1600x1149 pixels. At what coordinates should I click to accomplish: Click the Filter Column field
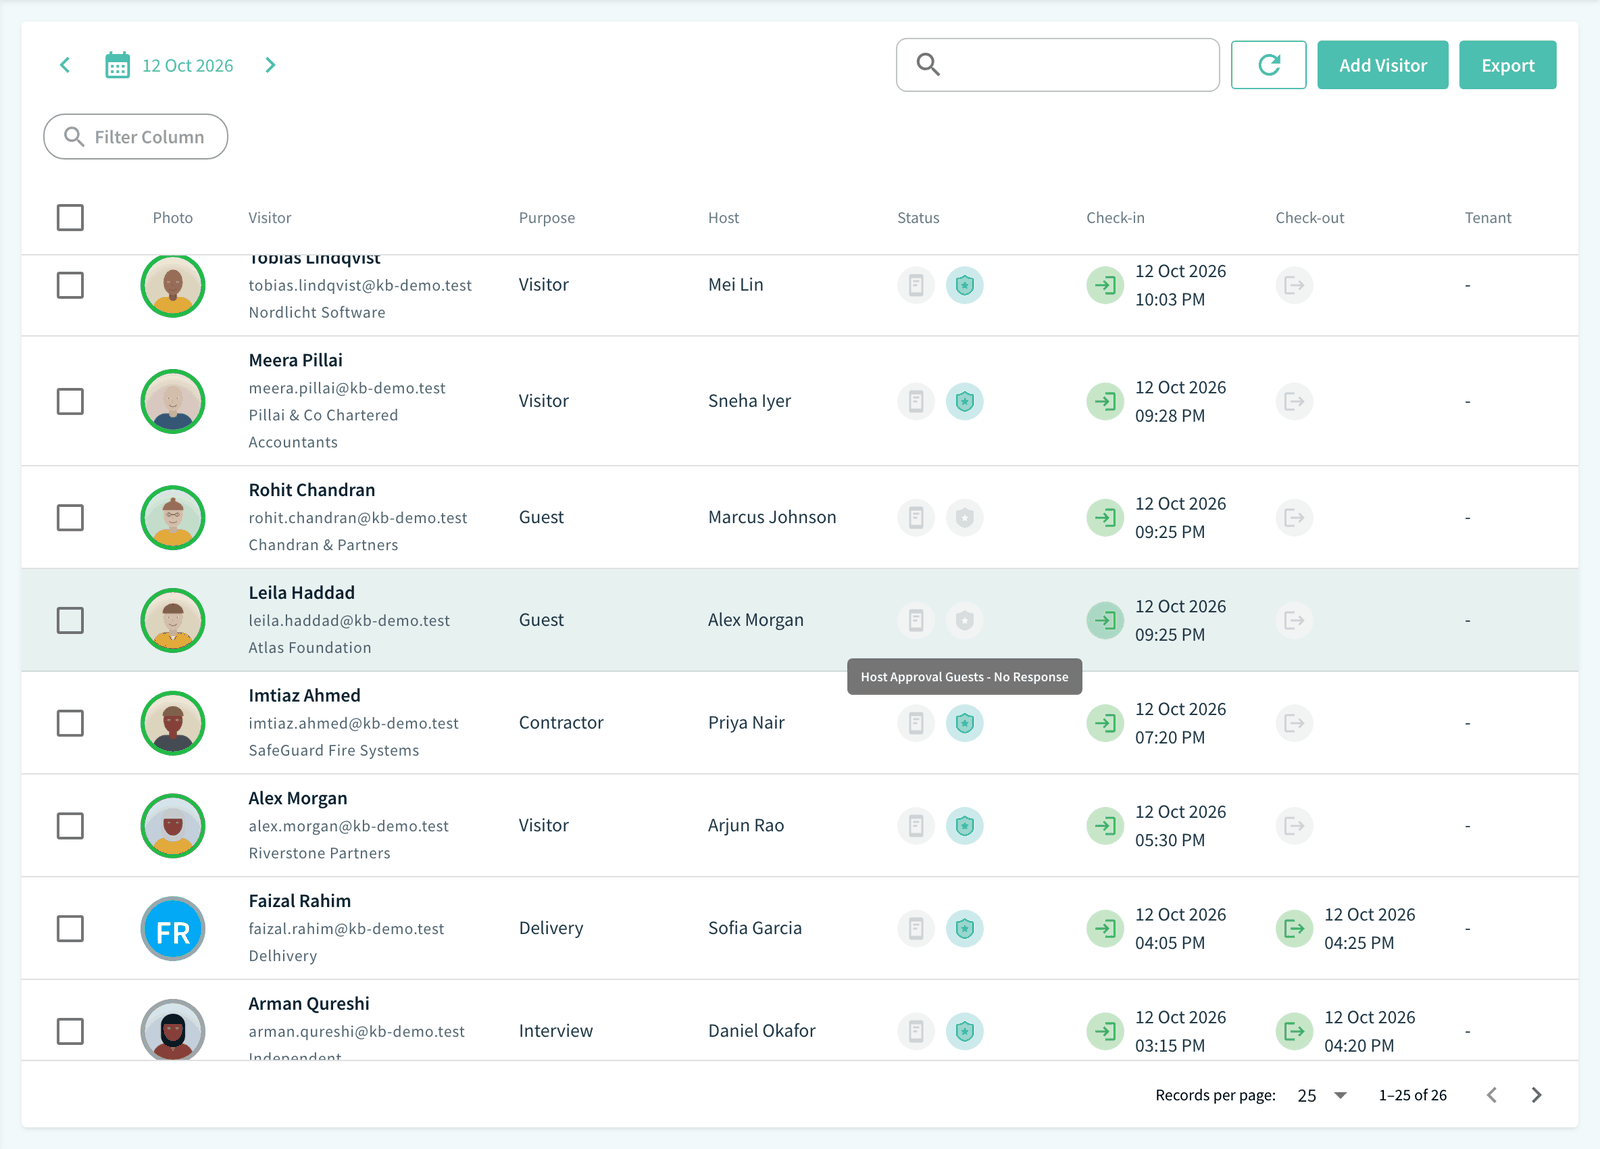click(x=136, y=137)
